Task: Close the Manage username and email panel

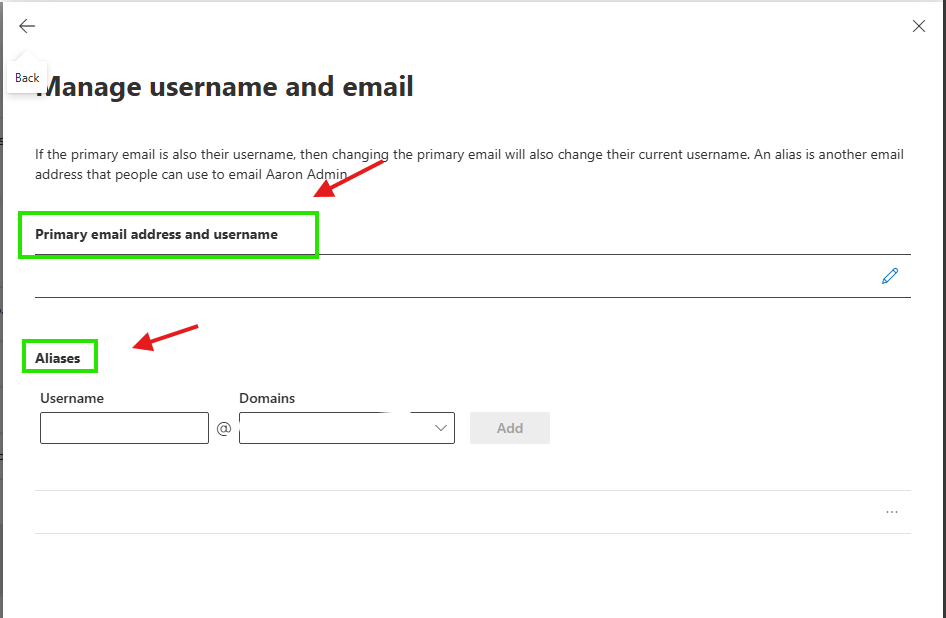Action: point(918,26)
